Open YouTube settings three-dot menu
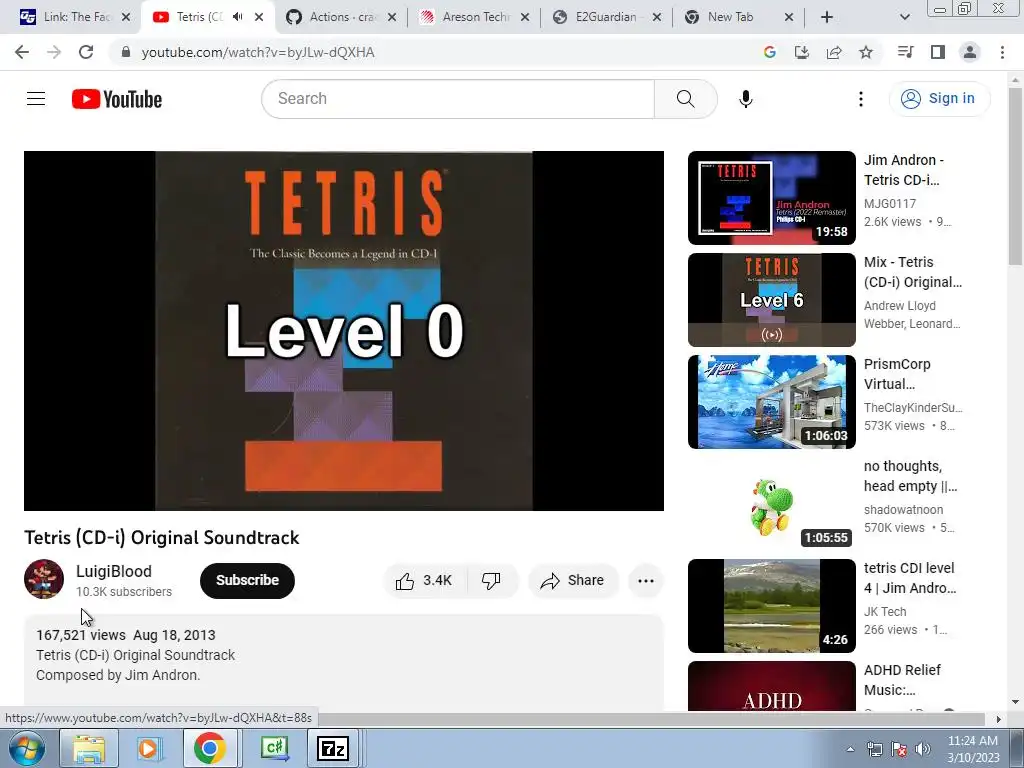1024x768 pixels. point(861,99)
